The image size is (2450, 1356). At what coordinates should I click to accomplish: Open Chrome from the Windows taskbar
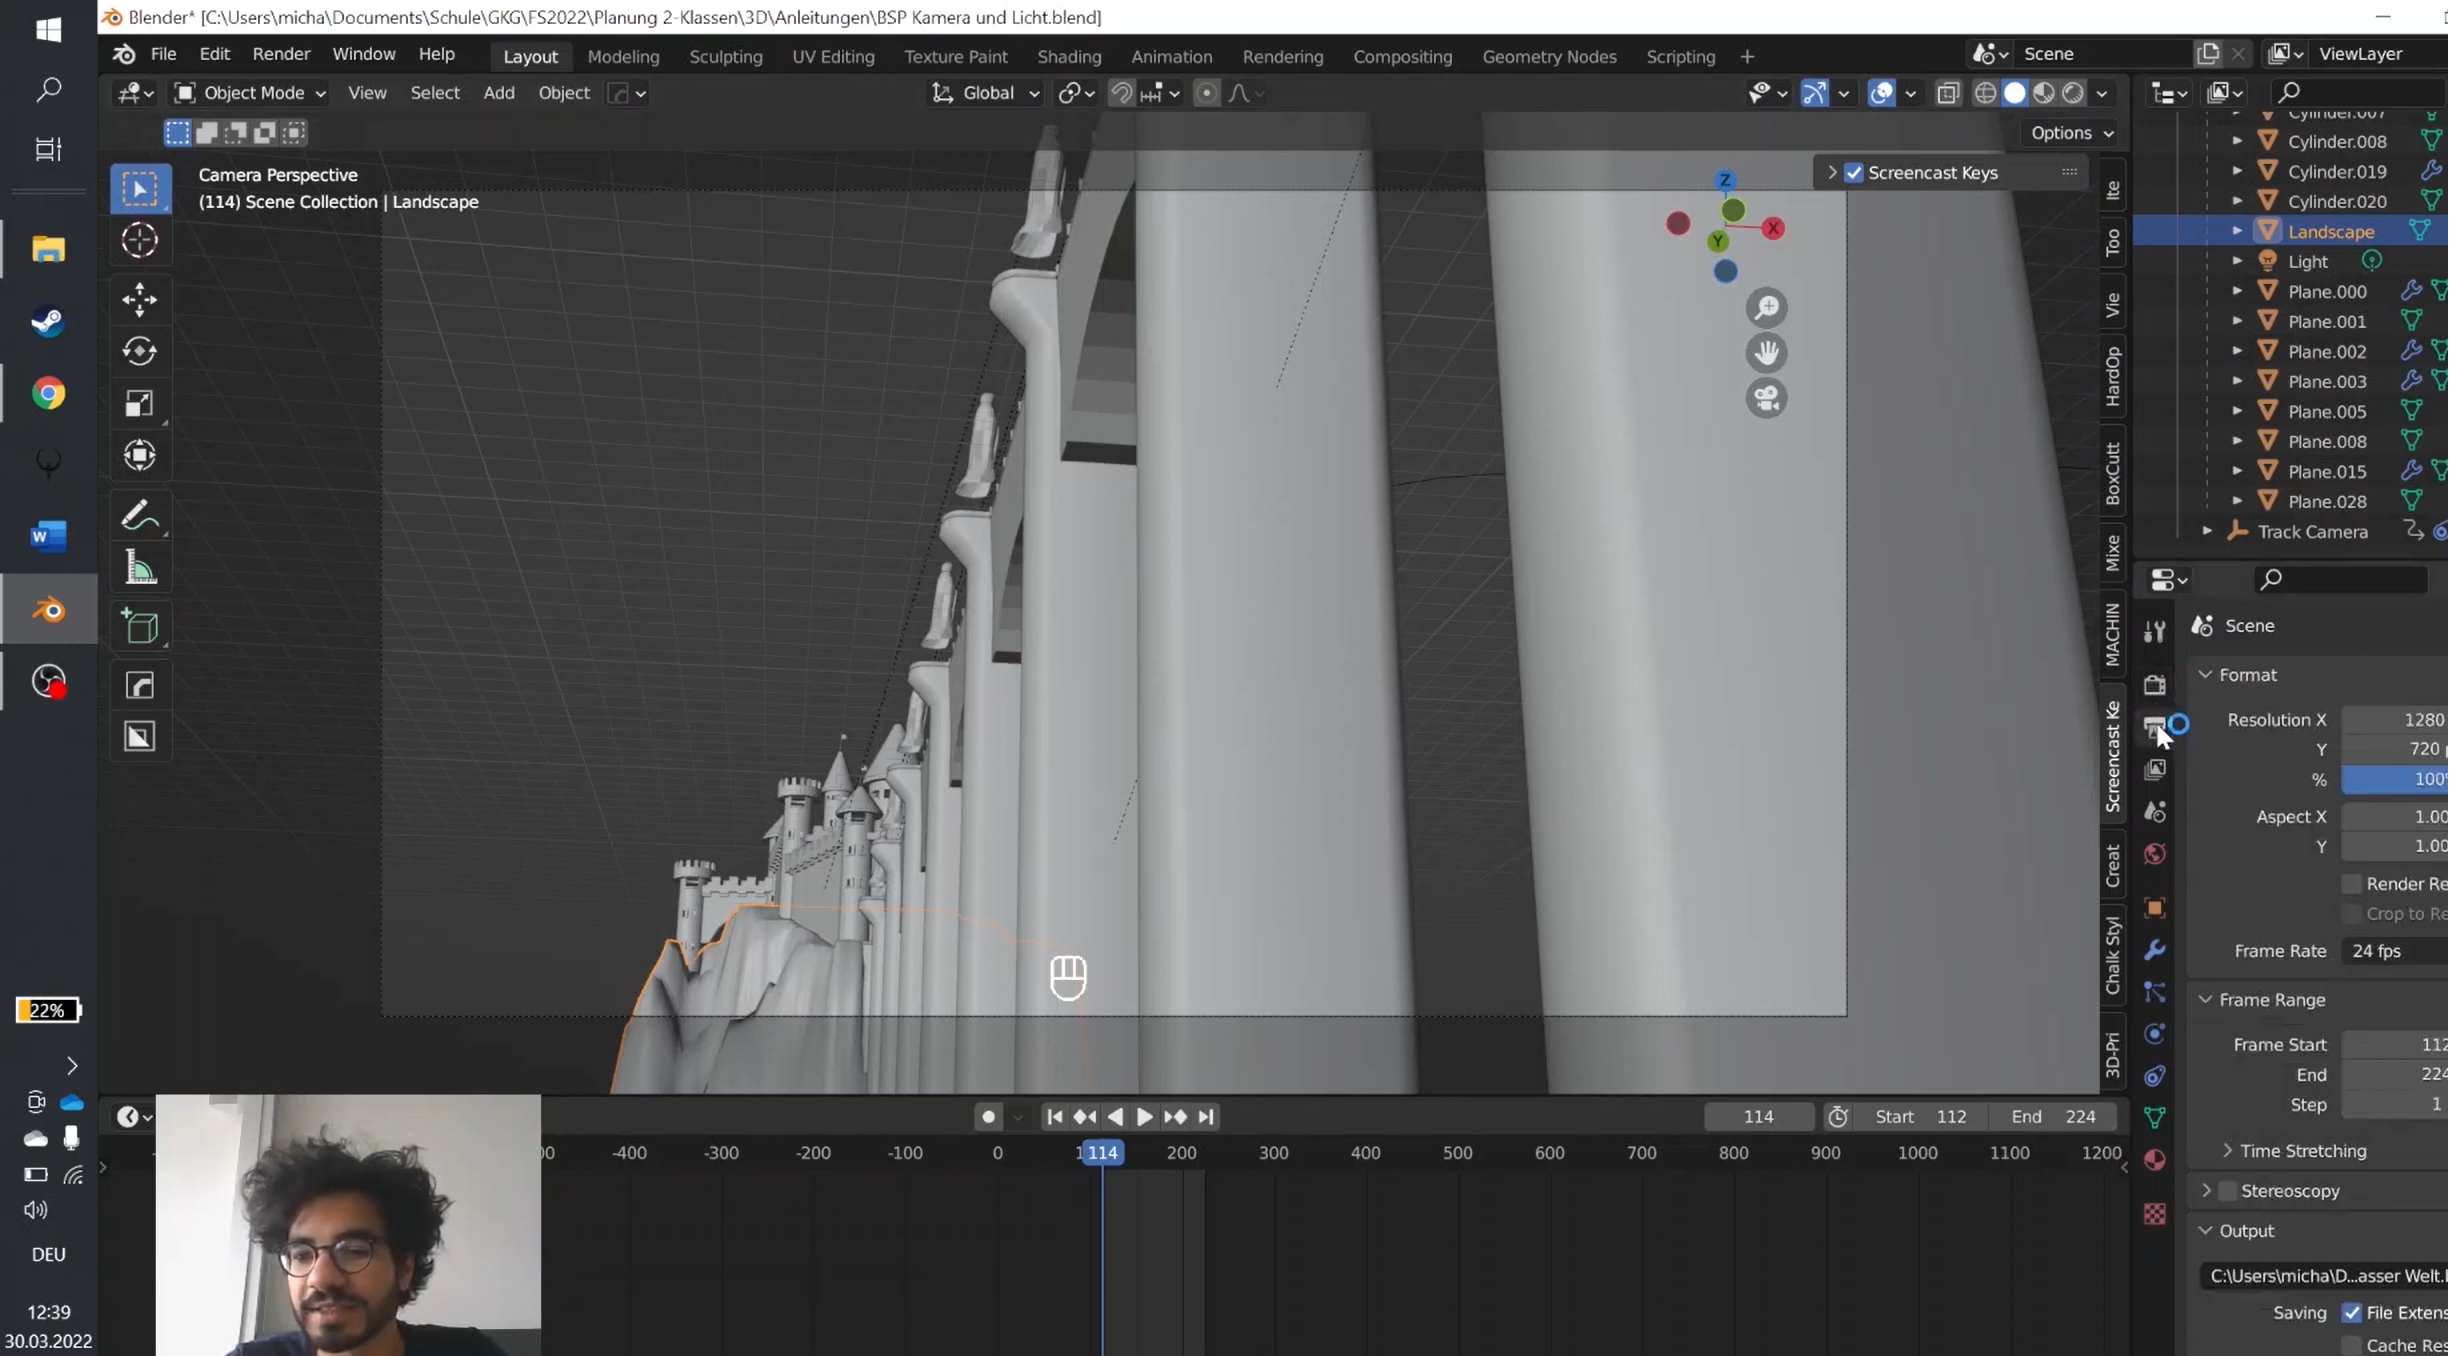pyautogui.click(x=48, y=393)
